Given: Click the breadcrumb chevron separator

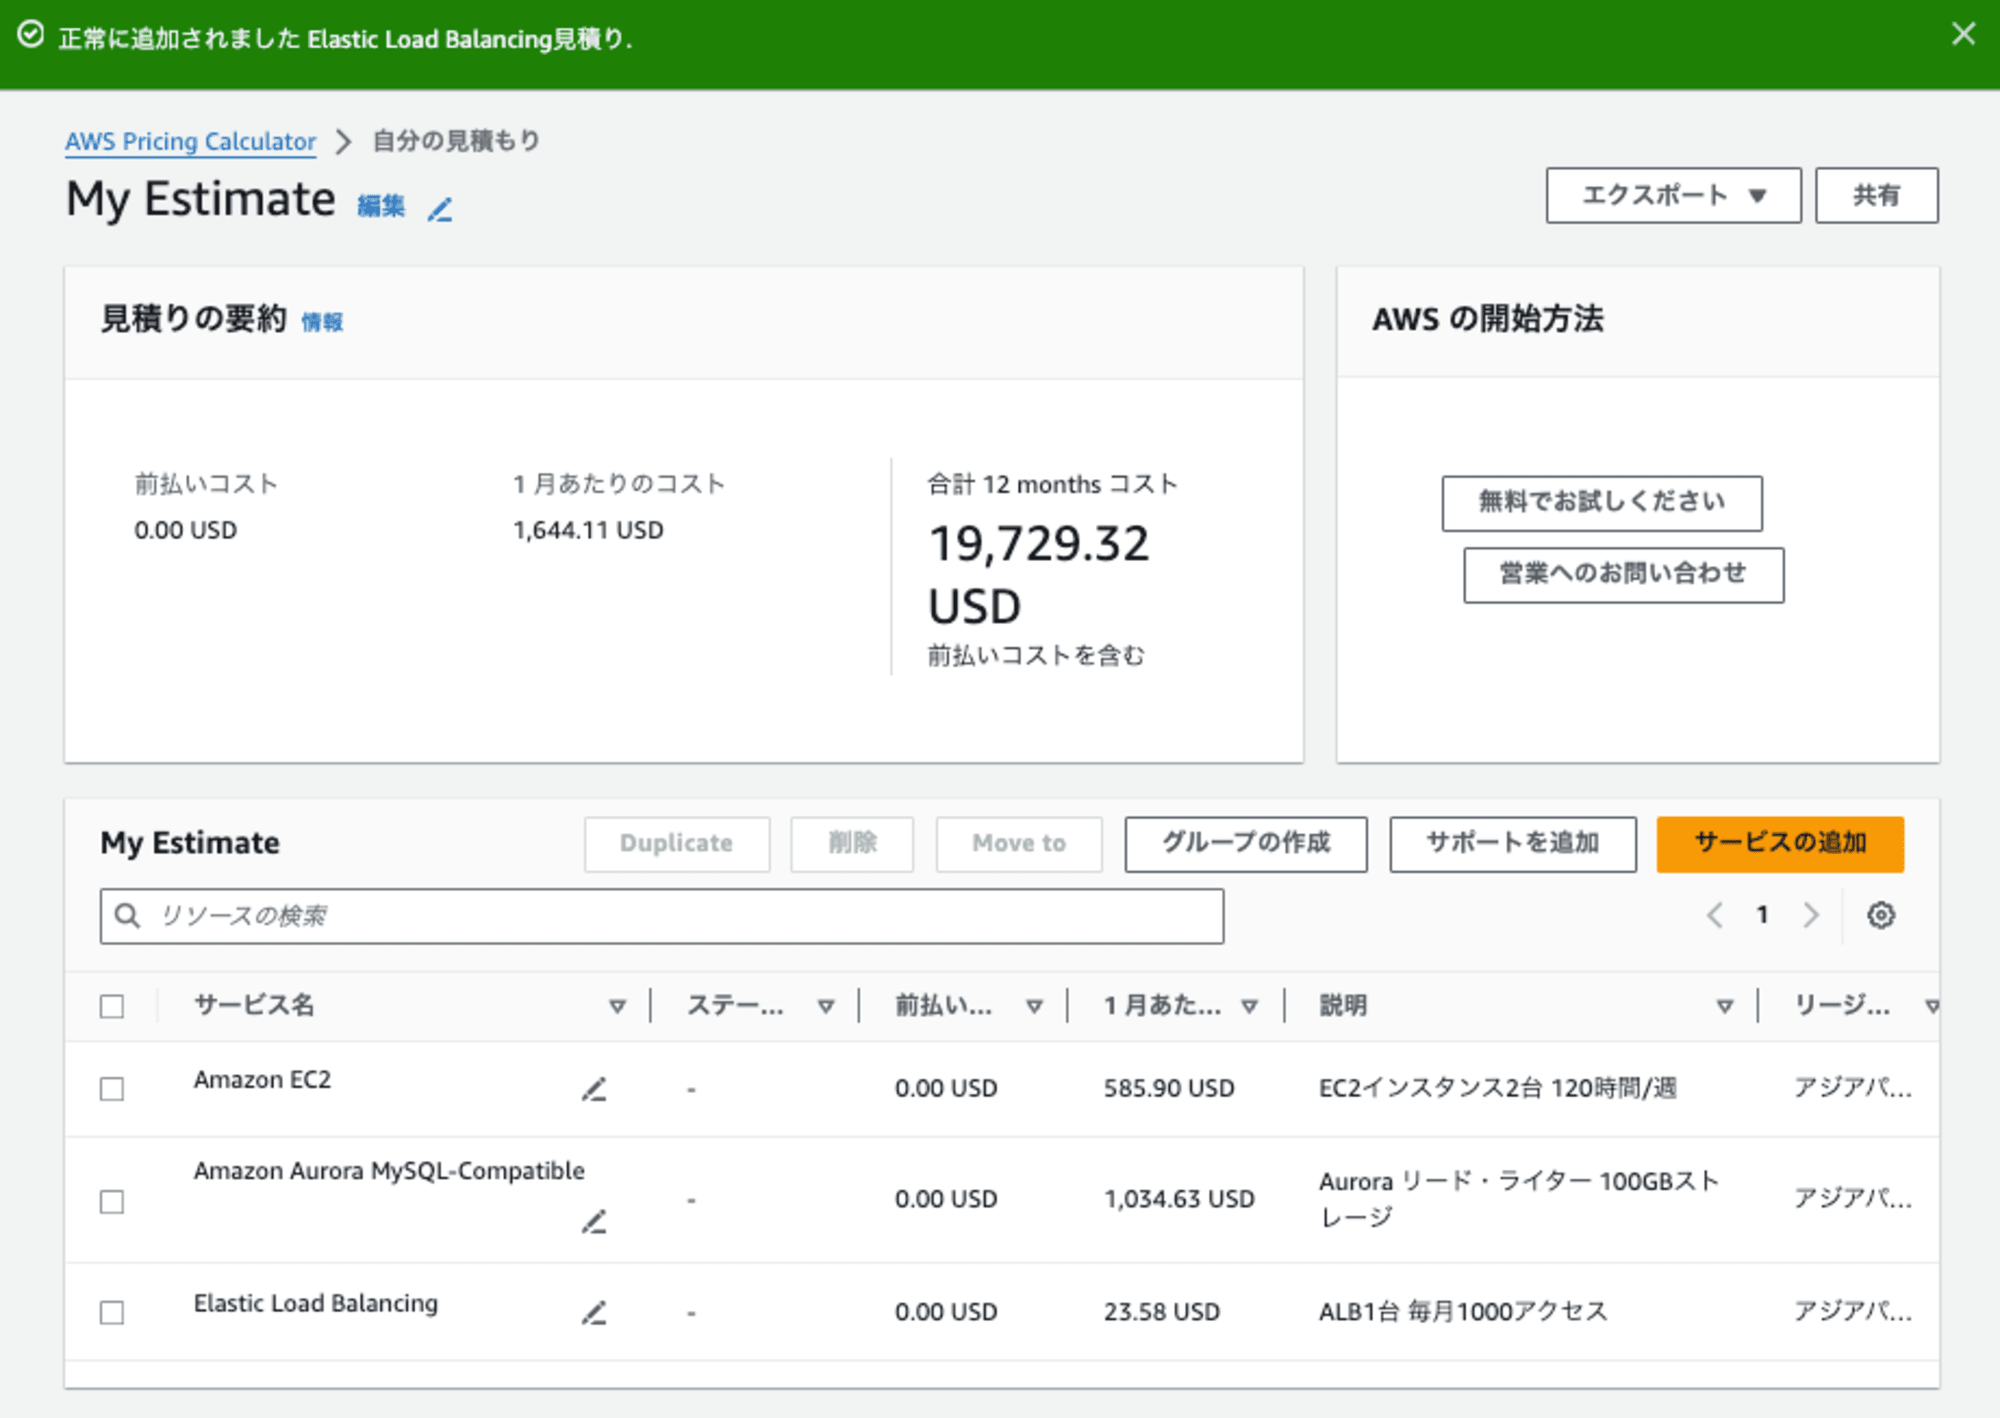Looking at the screenshot, I should coord(343,141).
